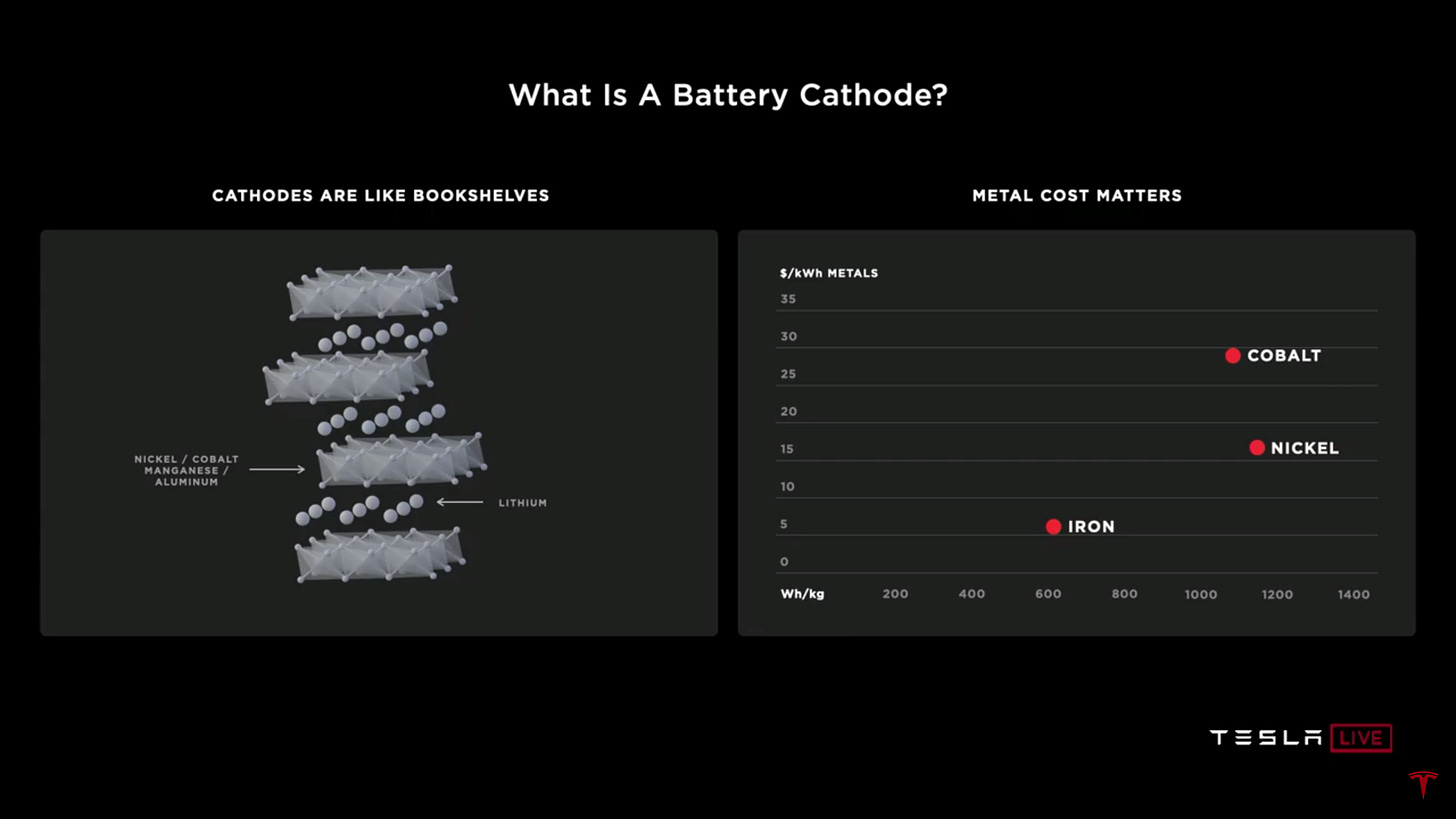The width and height of the screenshot is (1456, 819).
Task: Click the red LIVE badge
Action: click(x=1361, y=738)
